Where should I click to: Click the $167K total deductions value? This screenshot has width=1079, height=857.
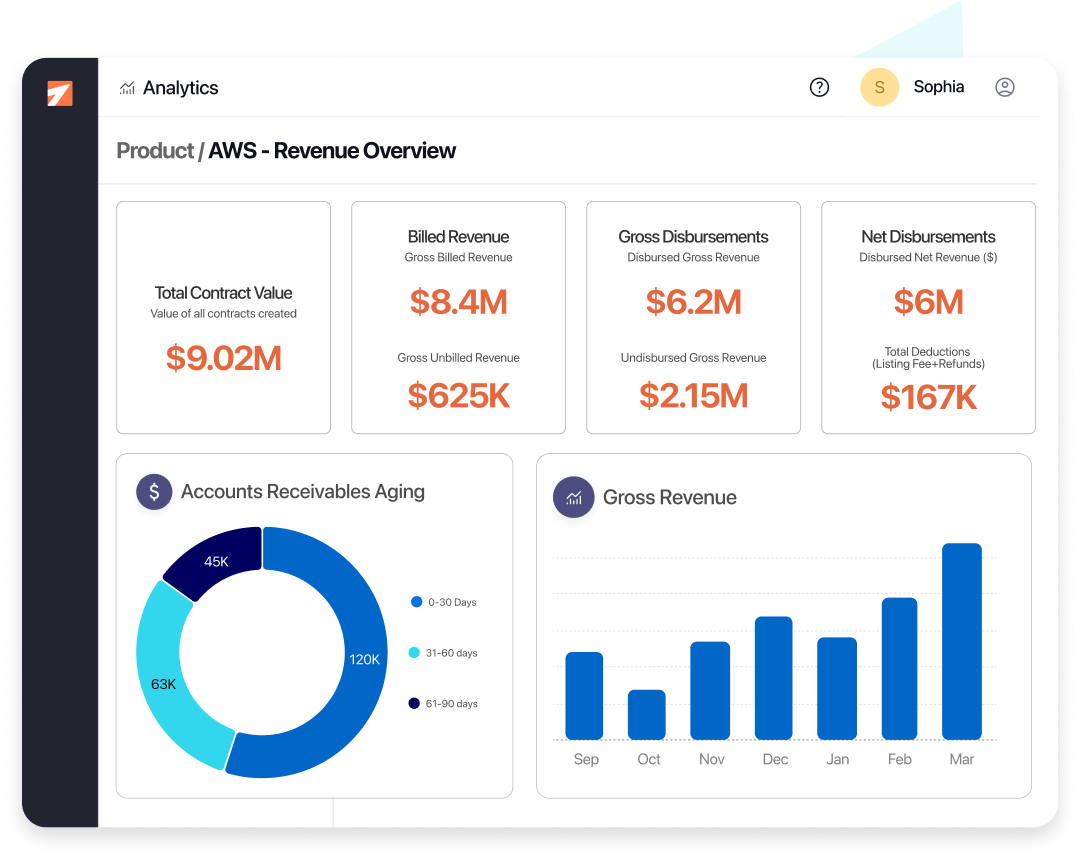tap(928, 398)
